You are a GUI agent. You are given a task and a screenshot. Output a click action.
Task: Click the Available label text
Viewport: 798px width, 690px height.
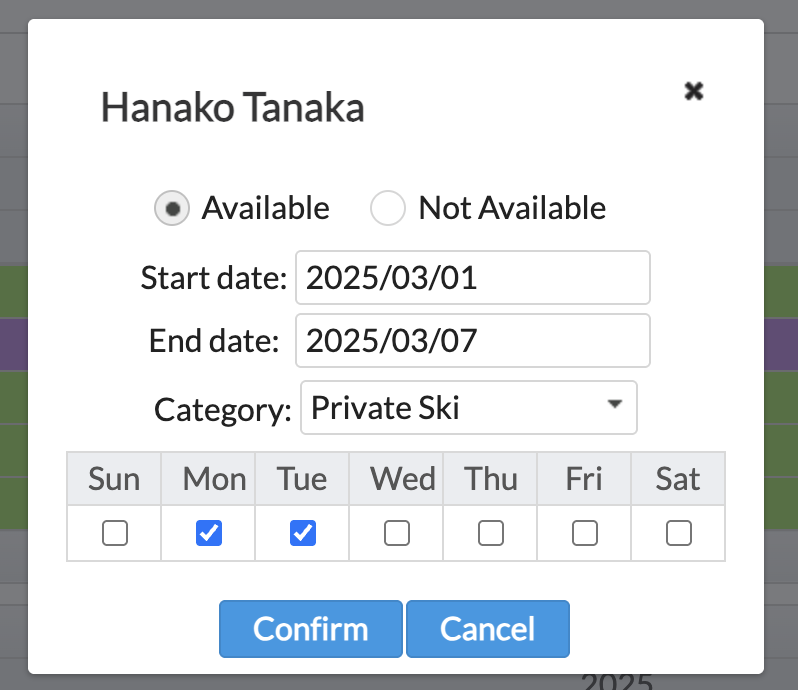point(265,208)
